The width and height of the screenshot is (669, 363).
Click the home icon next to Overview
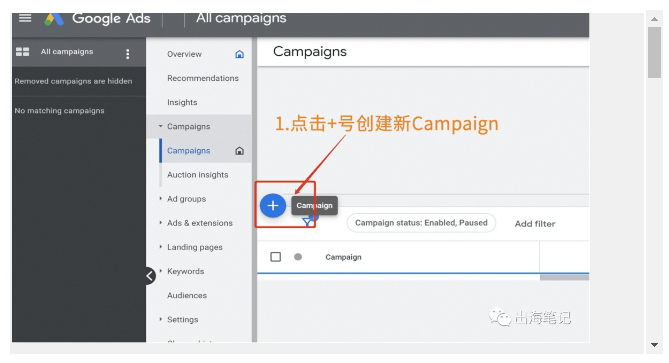tap(240, 54)
